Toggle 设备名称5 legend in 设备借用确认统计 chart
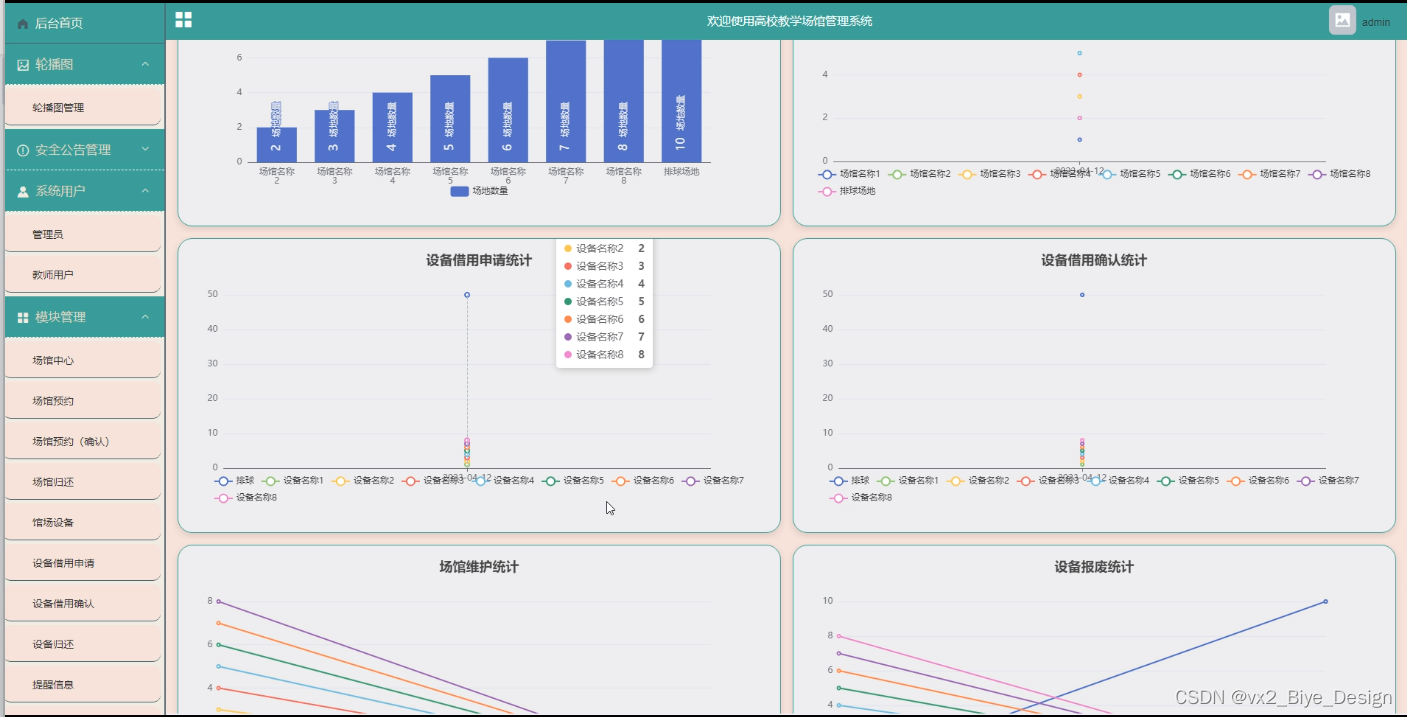1407x717 pixels. (1187, 481)
